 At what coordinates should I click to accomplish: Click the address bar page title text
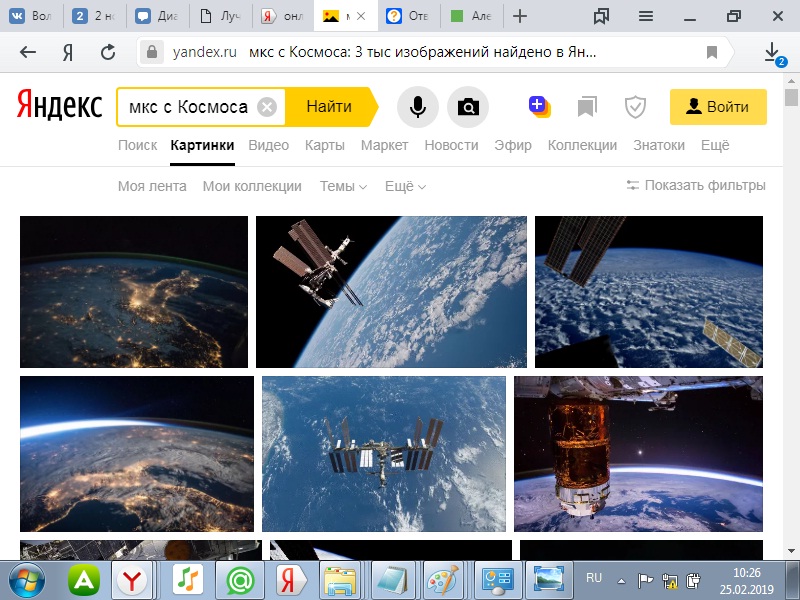point(422,52)
